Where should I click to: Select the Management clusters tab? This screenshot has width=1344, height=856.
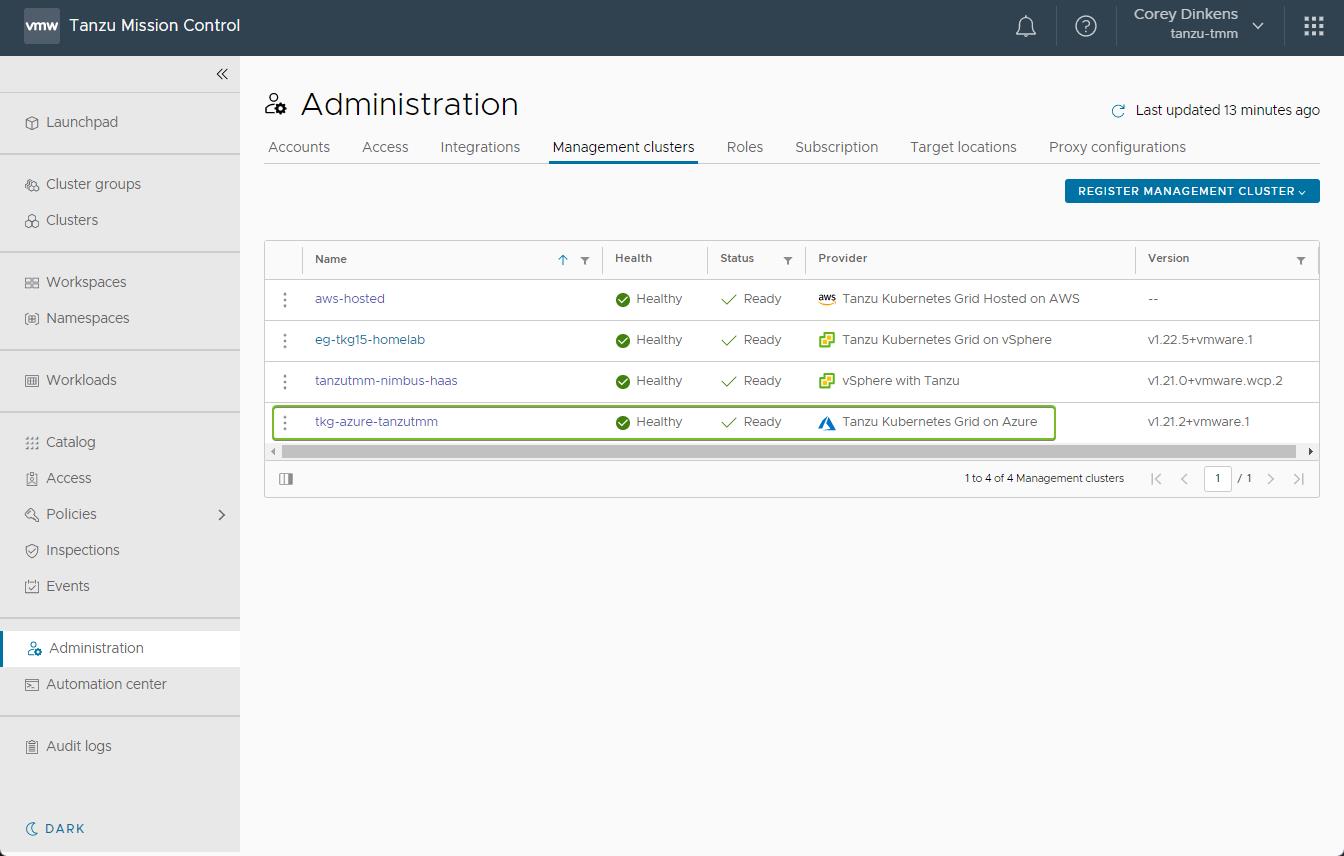pyautogui.click(x=623, y=147)
